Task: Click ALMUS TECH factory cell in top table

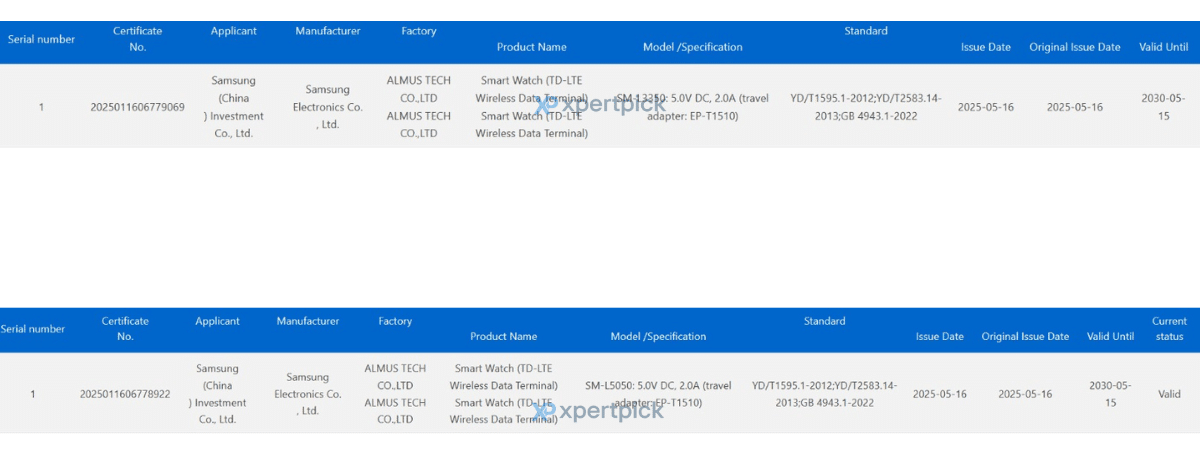Action: 418,107
